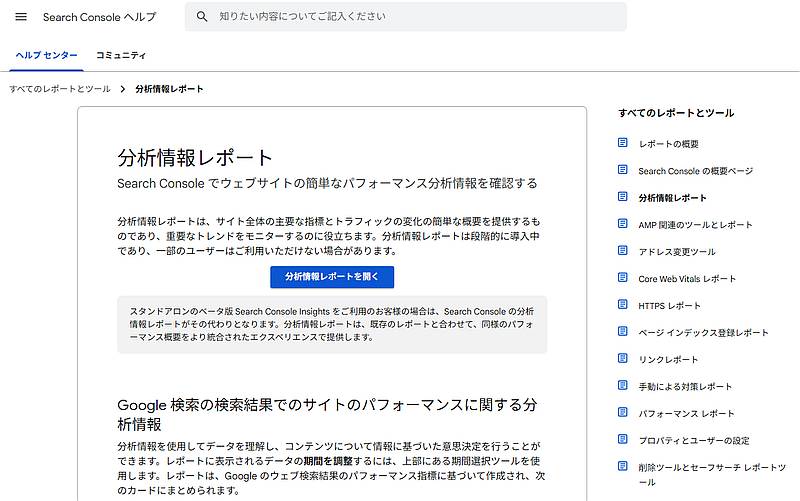Viewport: 800px width, 501px height.
Task: Open the アドレス変更ツール article
Action: coord(677,252)
